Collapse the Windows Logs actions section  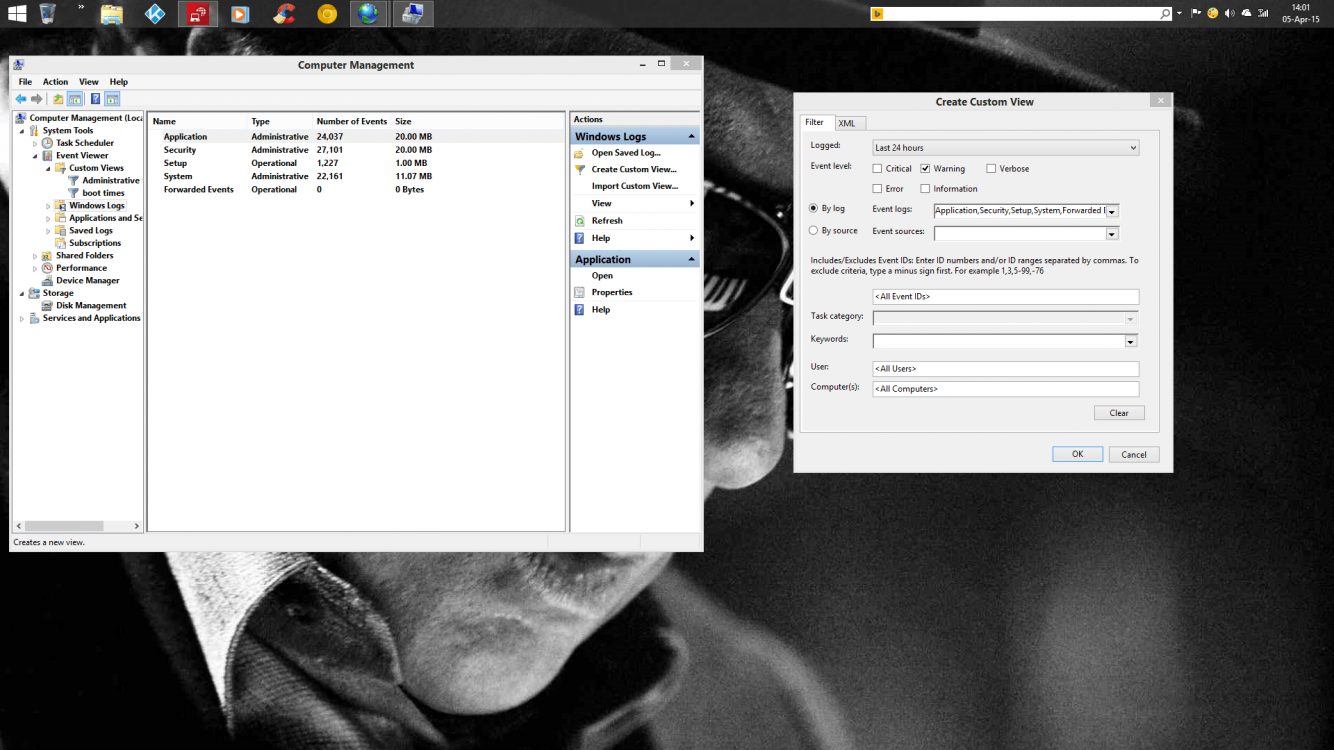pyautogui.click(x=690, y=136)
